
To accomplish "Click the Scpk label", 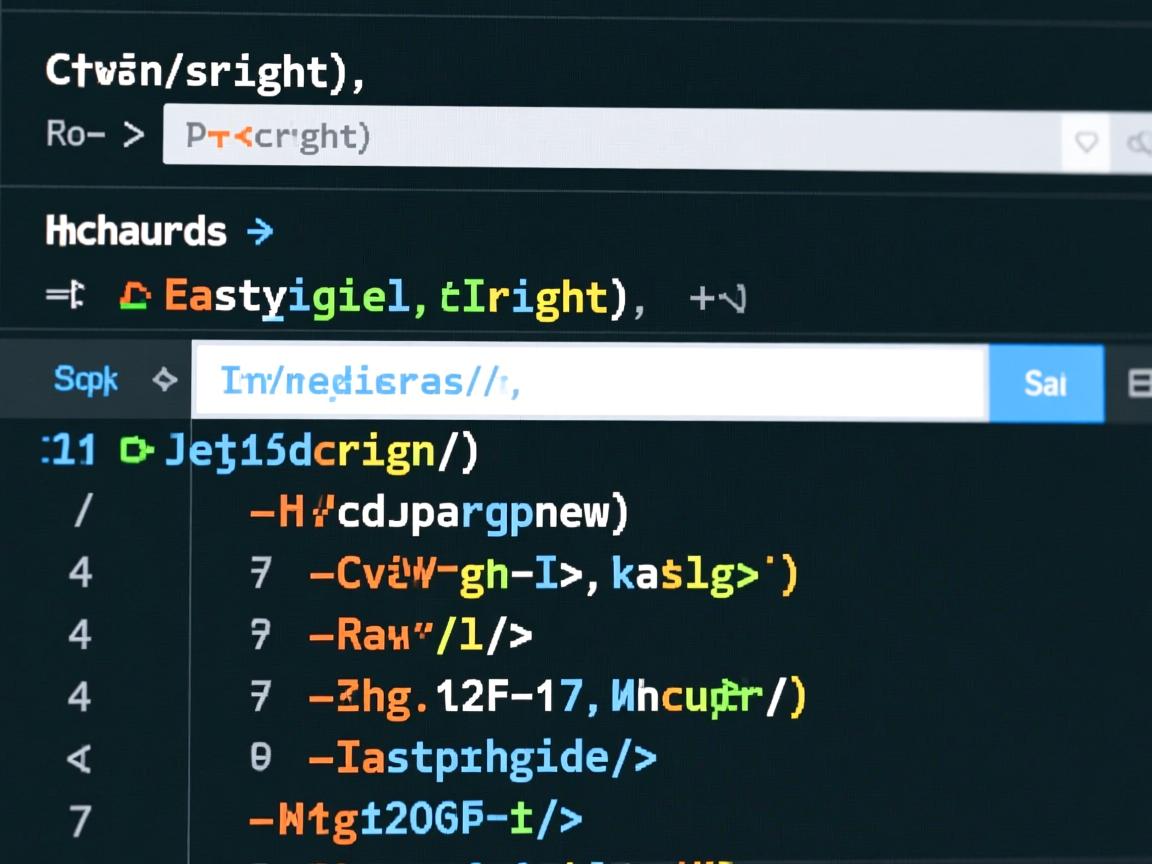I will [x=86, y=380].
